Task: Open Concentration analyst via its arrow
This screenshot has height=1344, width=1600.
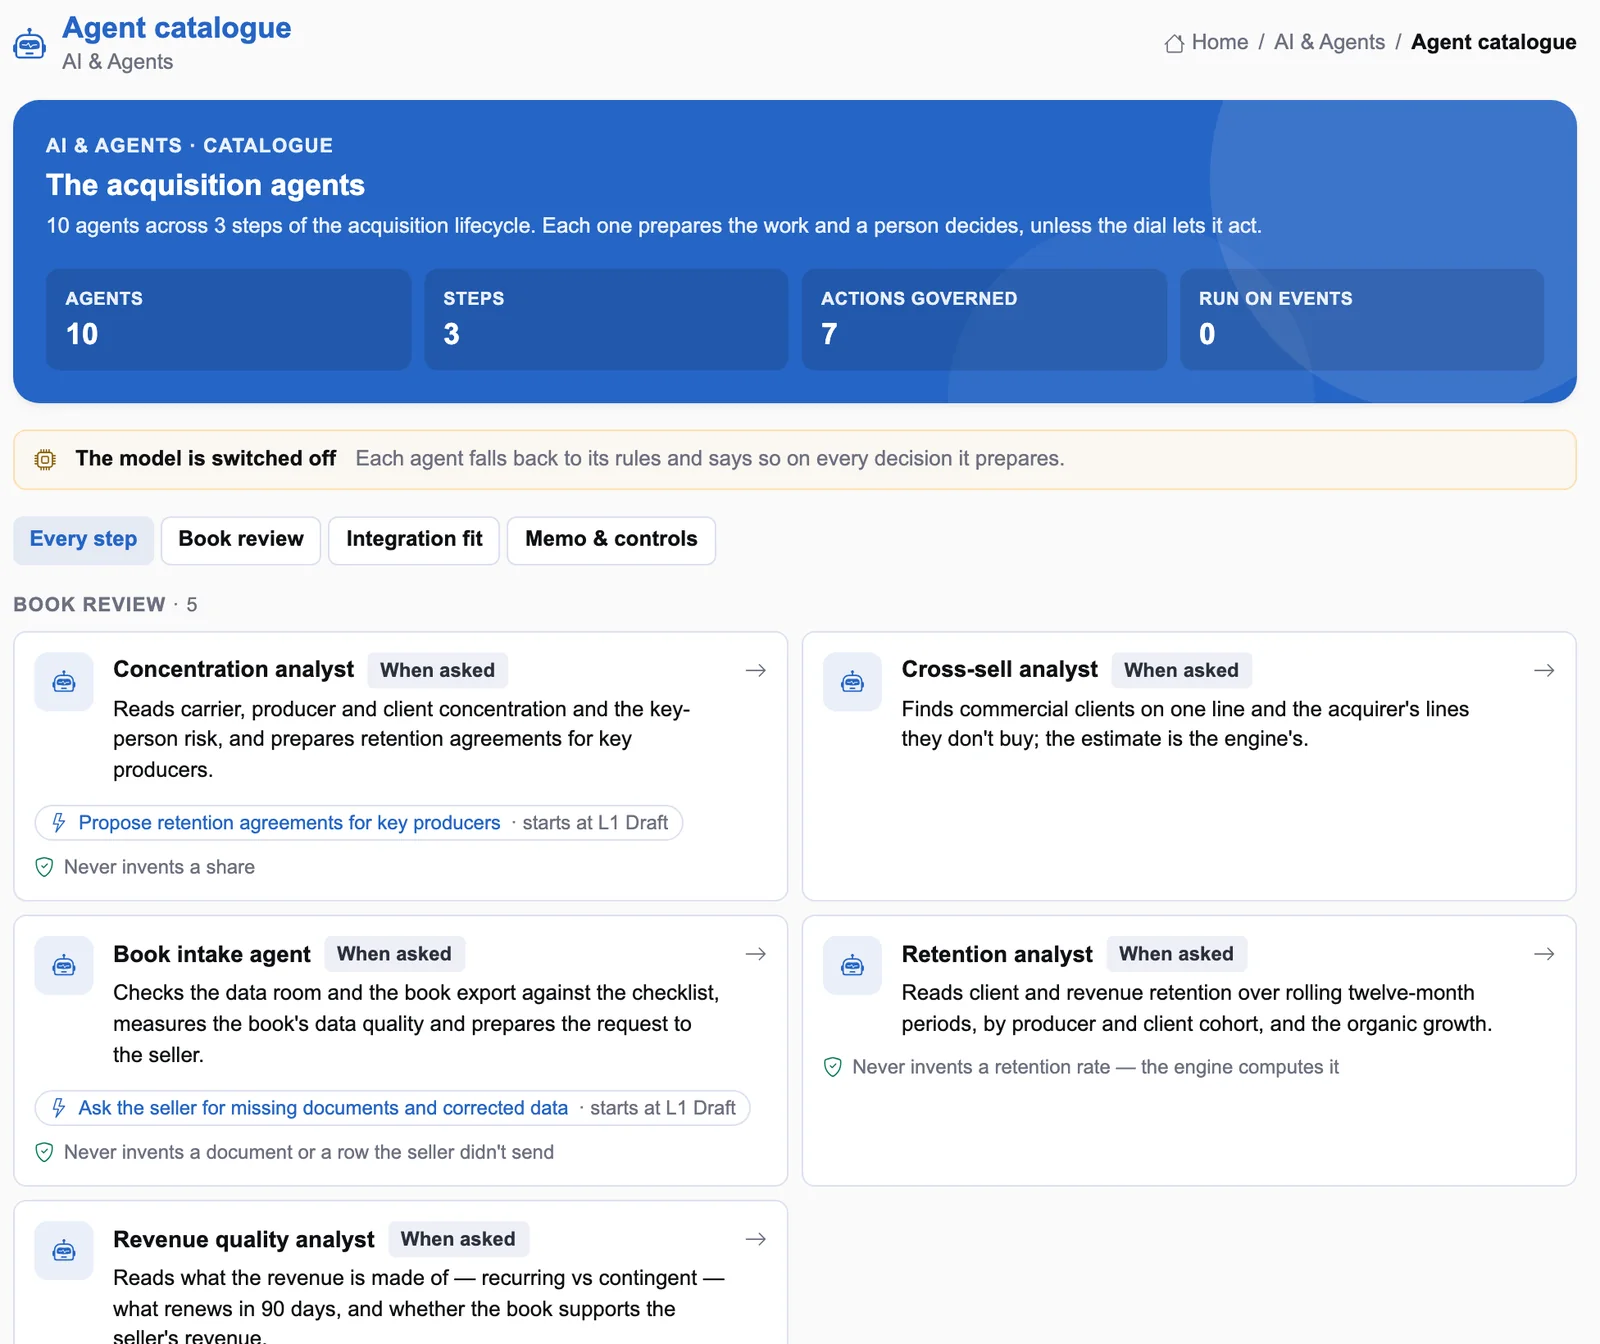Action: point(756,670)
